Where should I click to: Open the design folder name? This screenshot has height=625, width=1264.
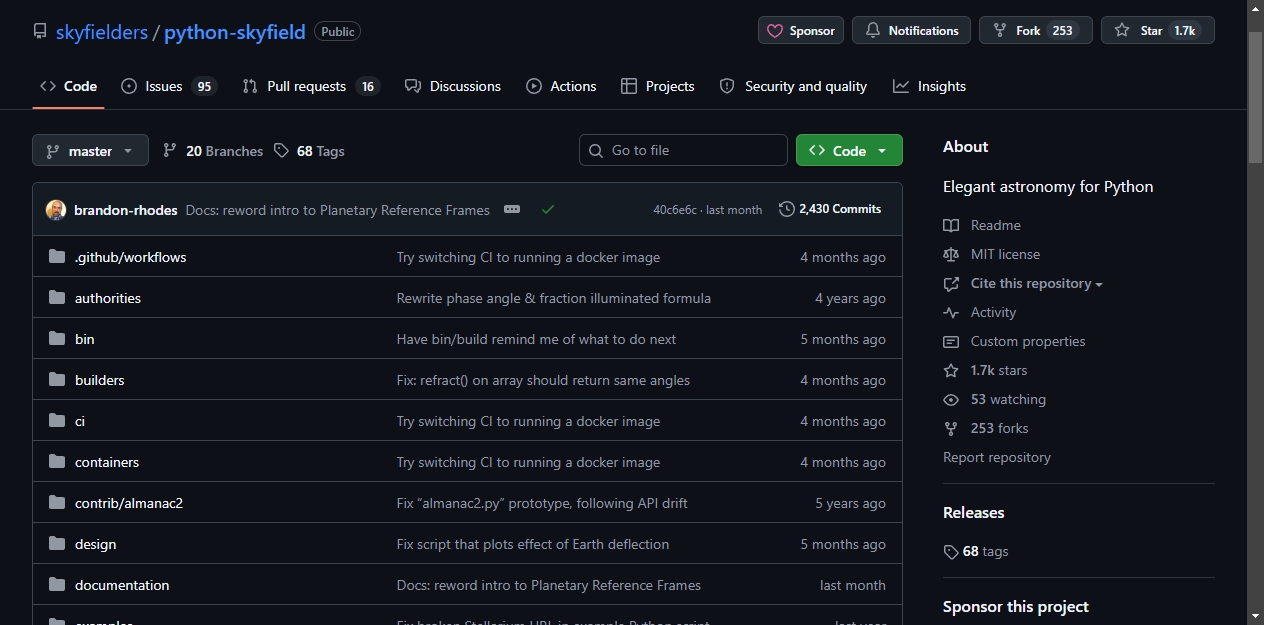pos(95,544)
